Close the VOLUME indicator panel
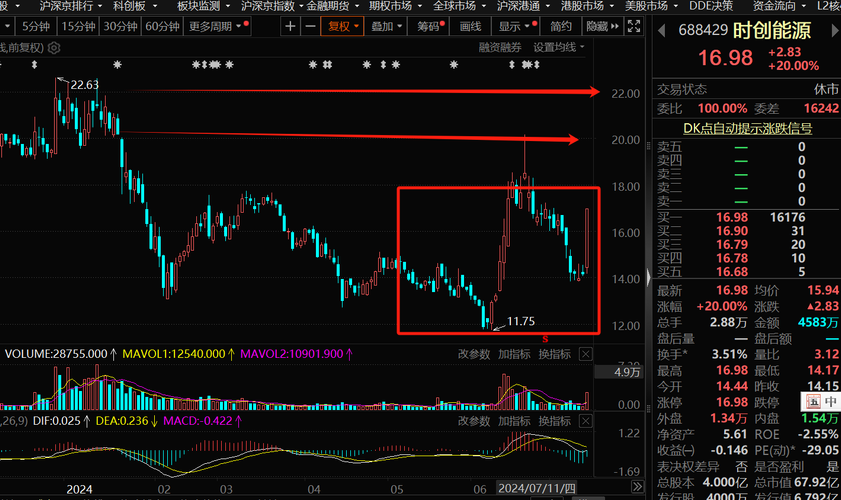This screenshot has width=841, height=500. tap(586, 354)
